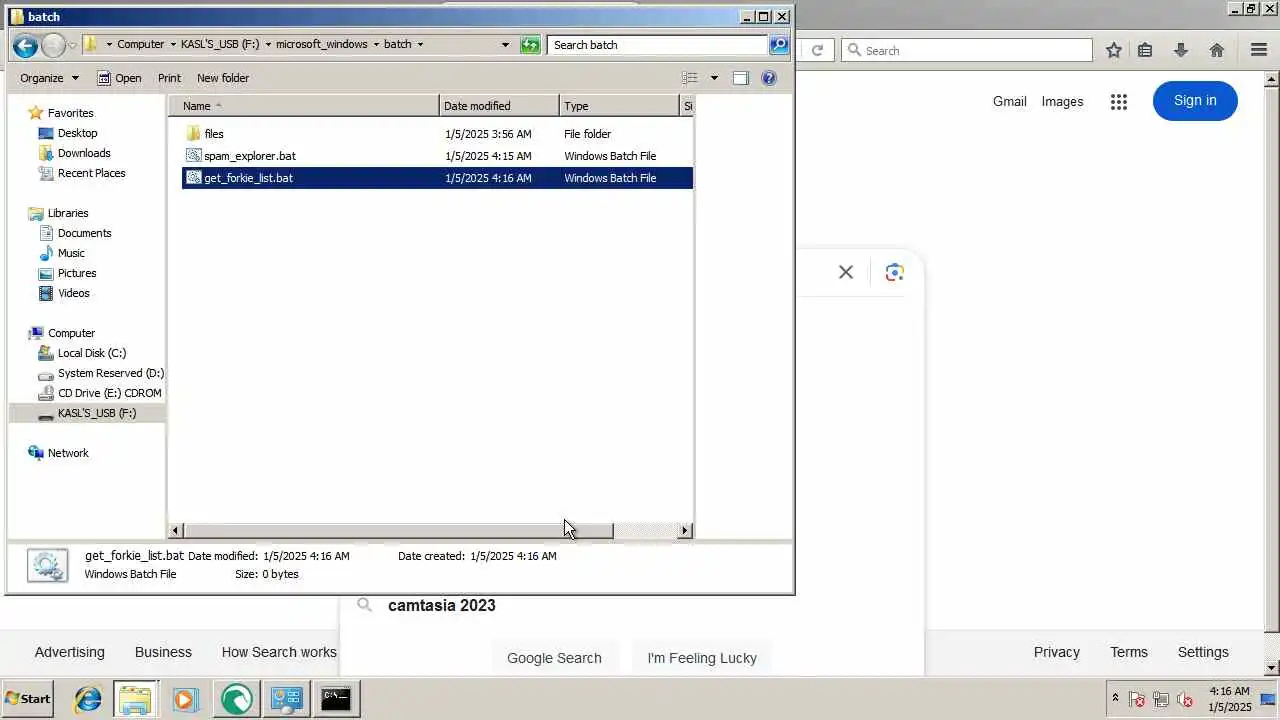The height and width of the screenshot is (720, 1280).
Task: Open the view options dropdown arrow
Action: [714, 78]
